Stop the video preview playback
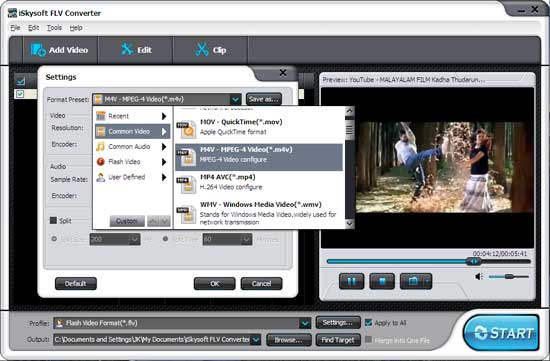The image size is (550, 361). pyautogui.click(x=382, y=281)
